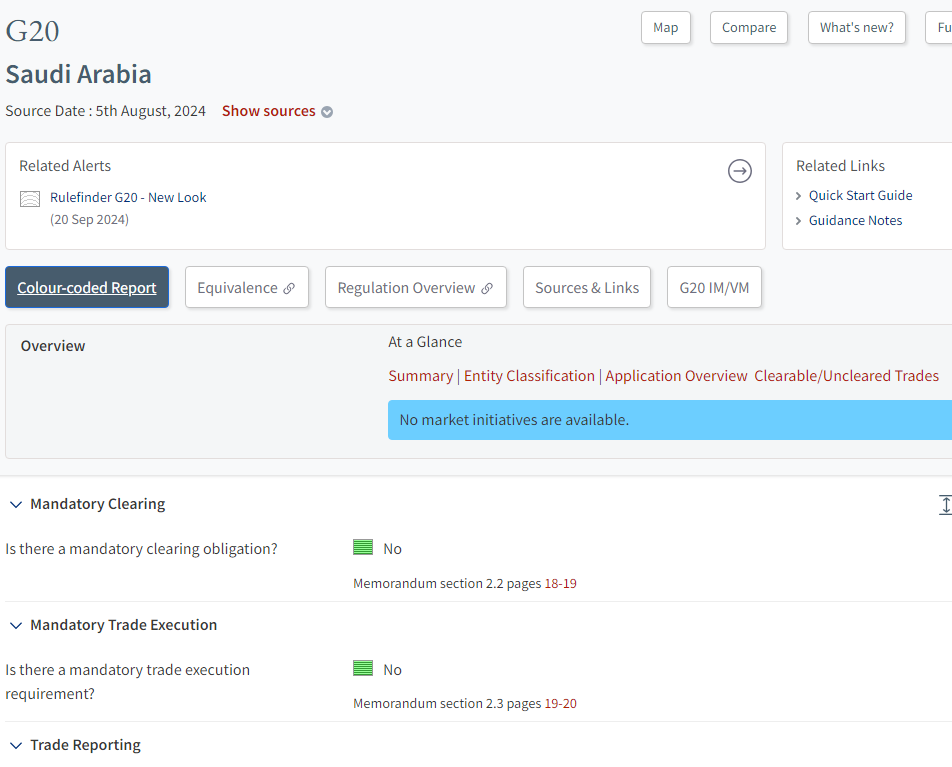Select the Colour-coded Report tab
The width and height of the screenshot is (952, 767).
pos(87,287)
